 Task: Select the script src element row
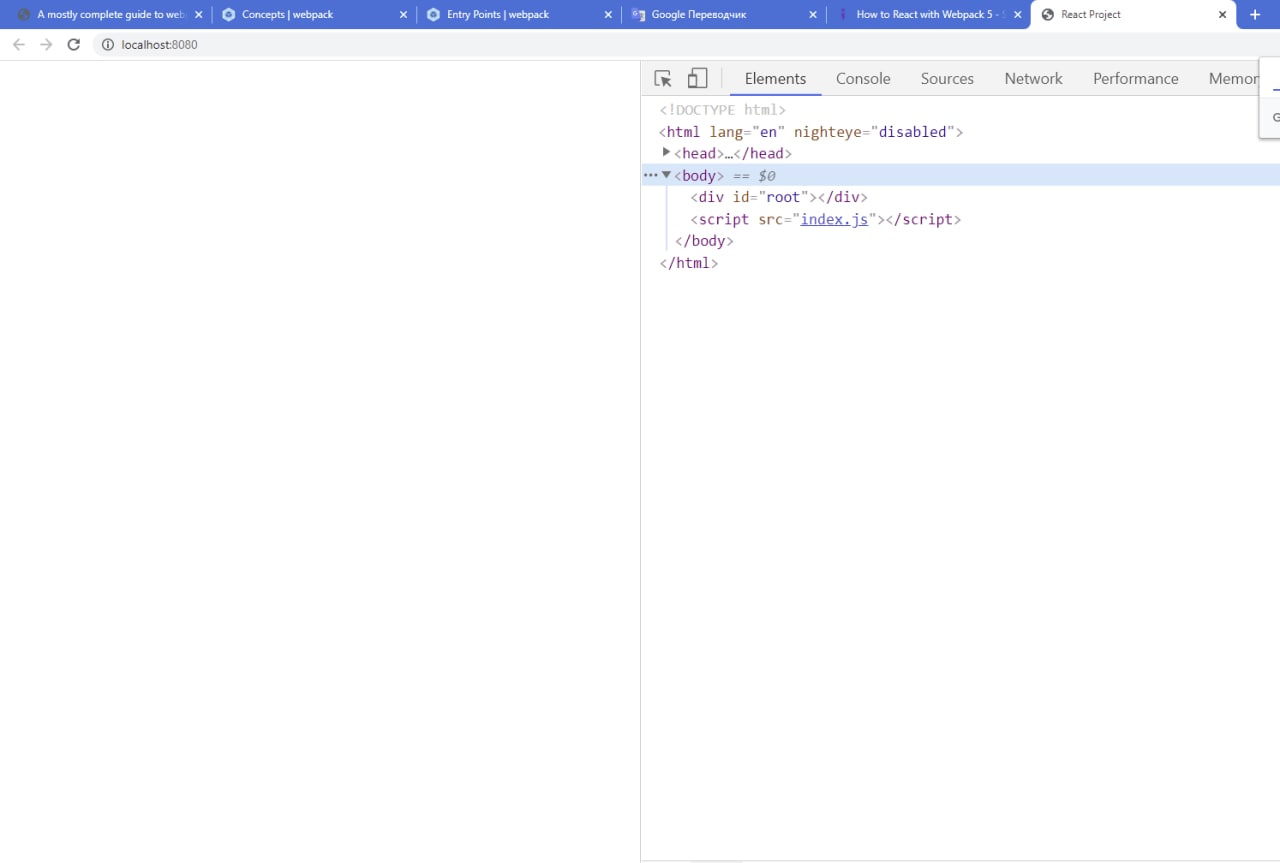point(825,219)
